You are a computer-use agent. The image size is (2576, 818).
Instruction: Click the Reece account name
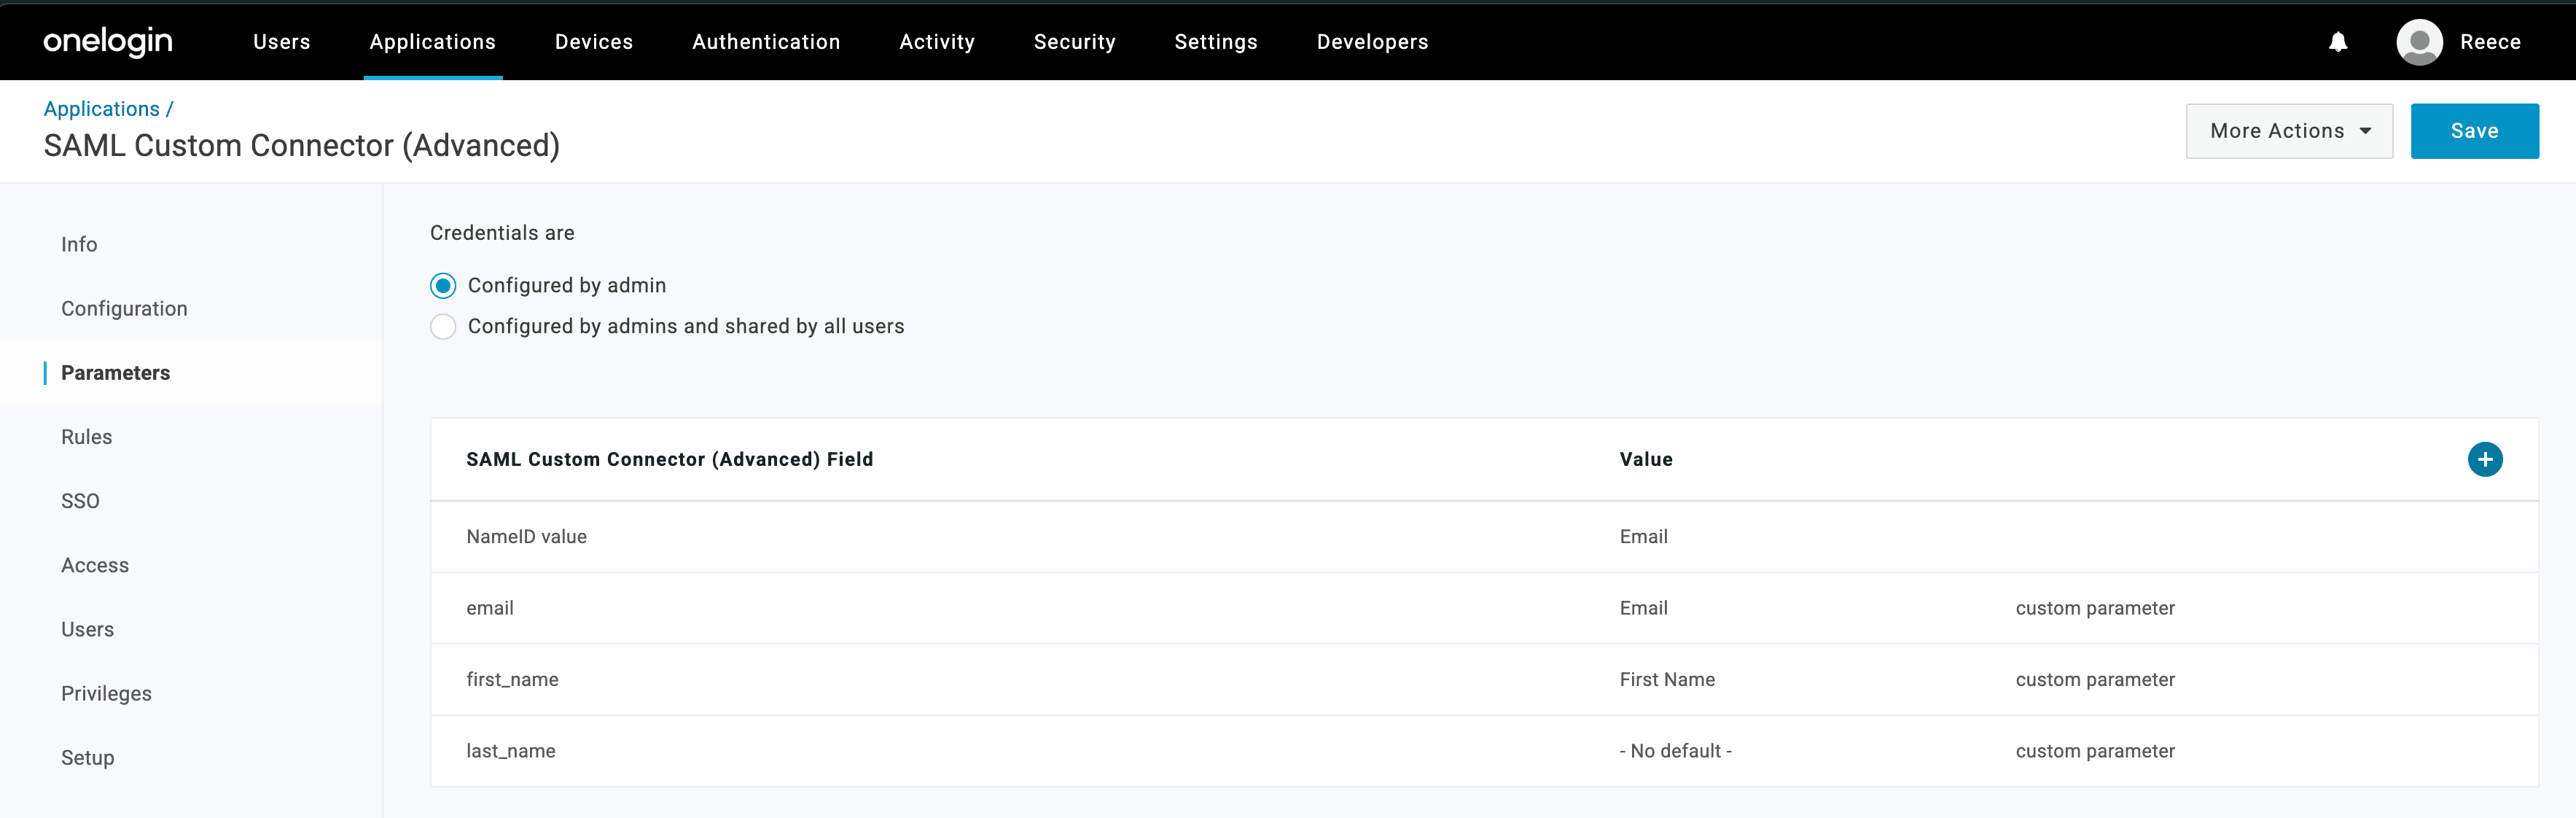[2490, 42]
